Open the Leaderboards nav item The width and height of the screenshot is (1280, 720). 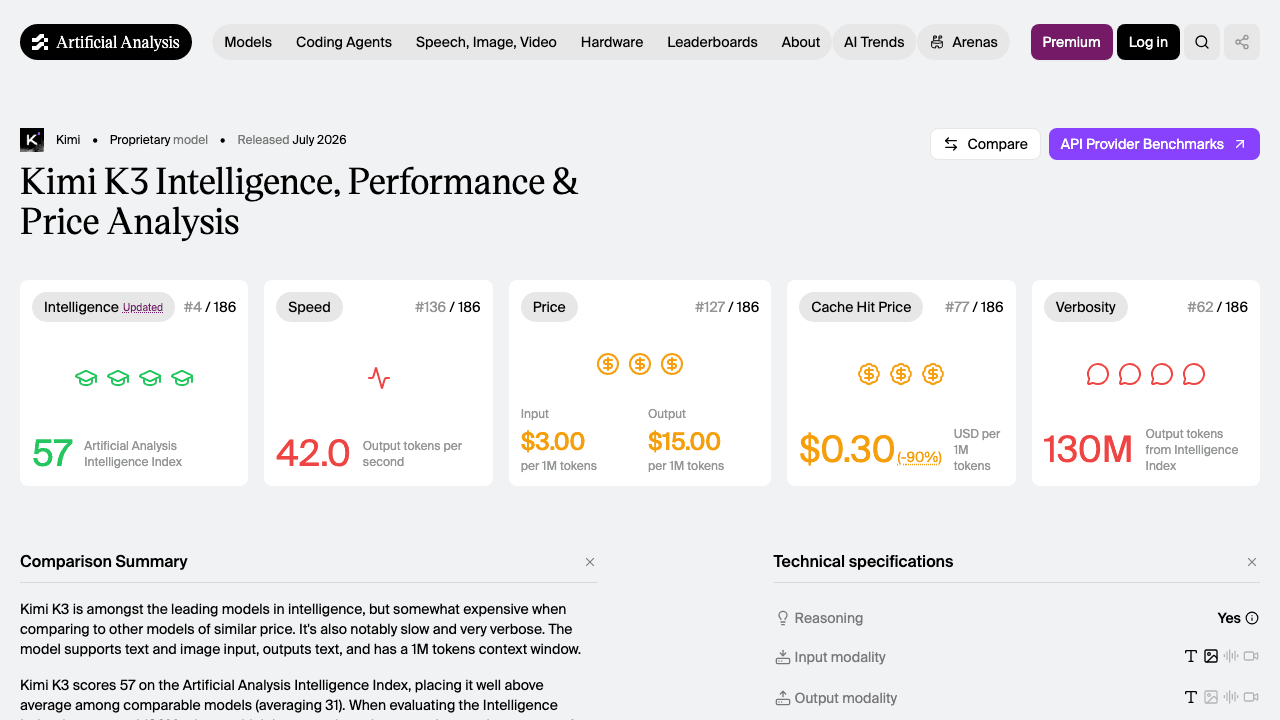click(712, 42)
